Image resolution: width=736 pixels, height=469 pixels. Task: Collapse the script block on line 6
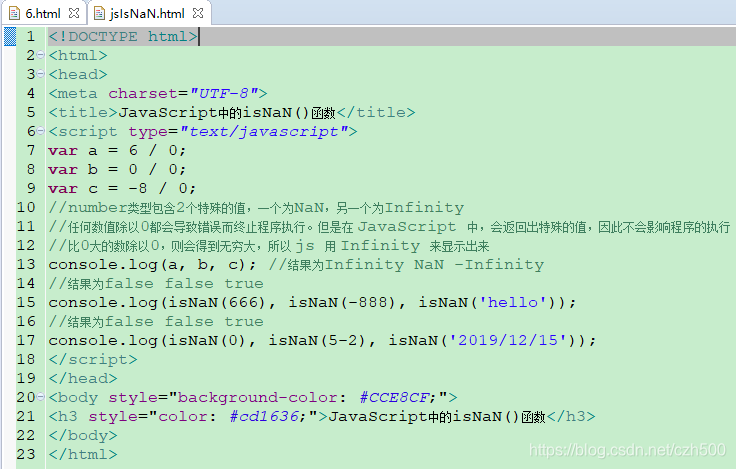coord(40,131)
